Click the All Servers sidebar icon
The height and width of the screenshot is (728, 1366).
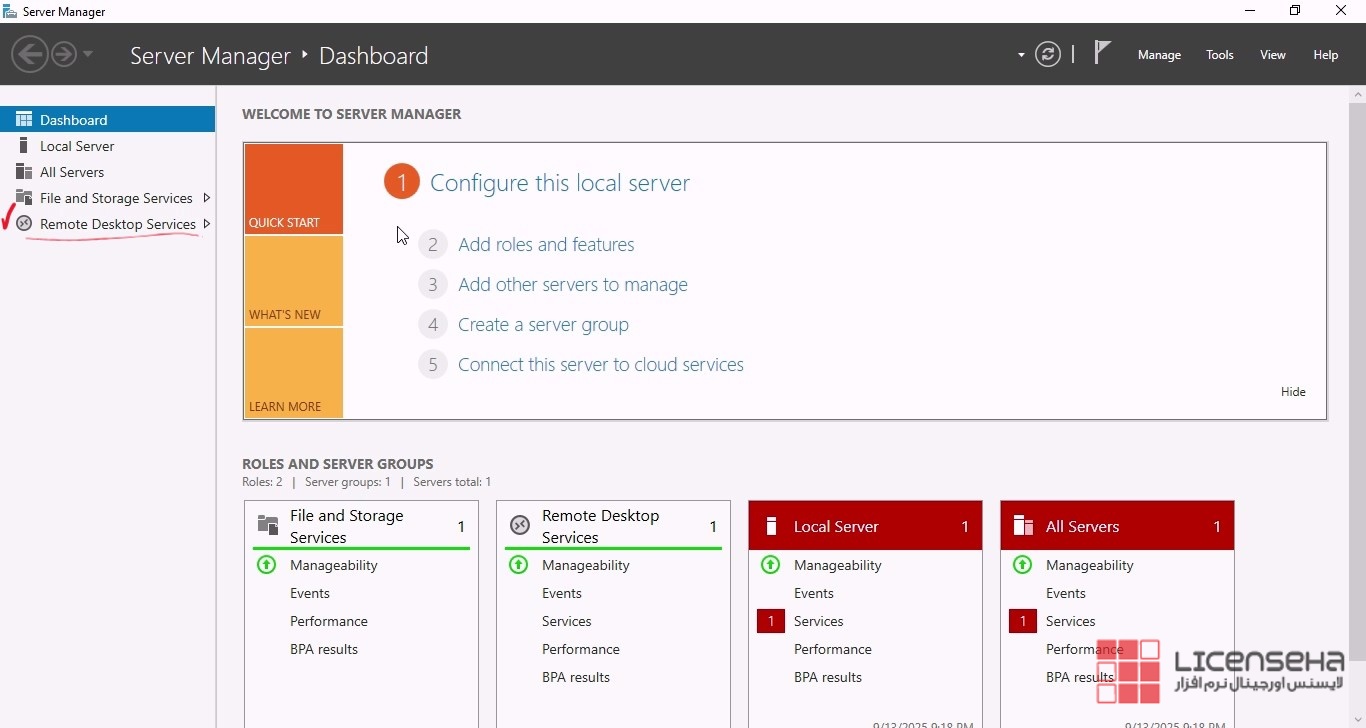coord(24,172)
